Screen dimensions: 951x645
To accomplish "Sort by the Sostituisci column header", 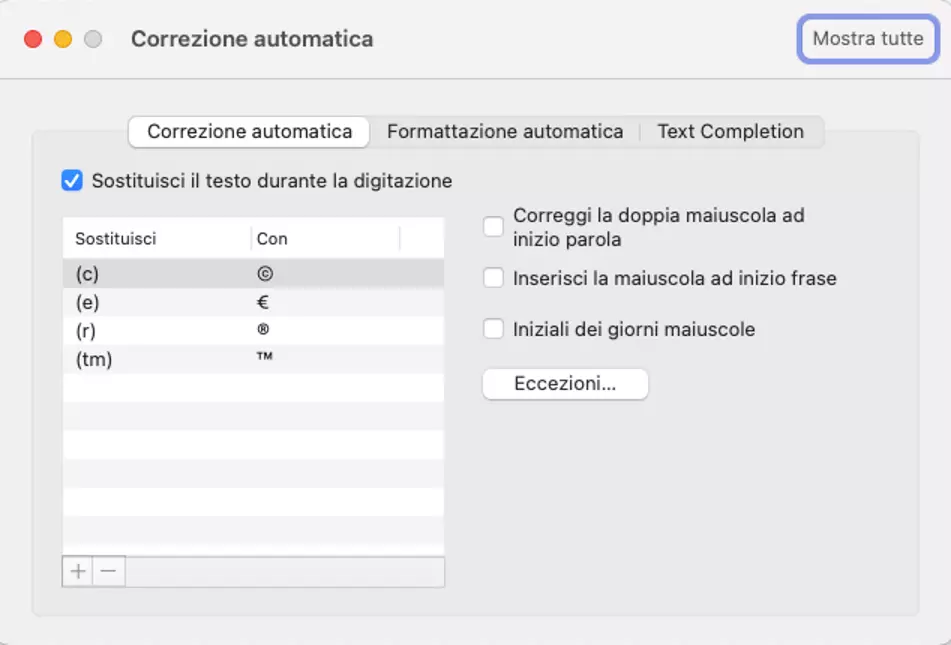I will point(157,238).
